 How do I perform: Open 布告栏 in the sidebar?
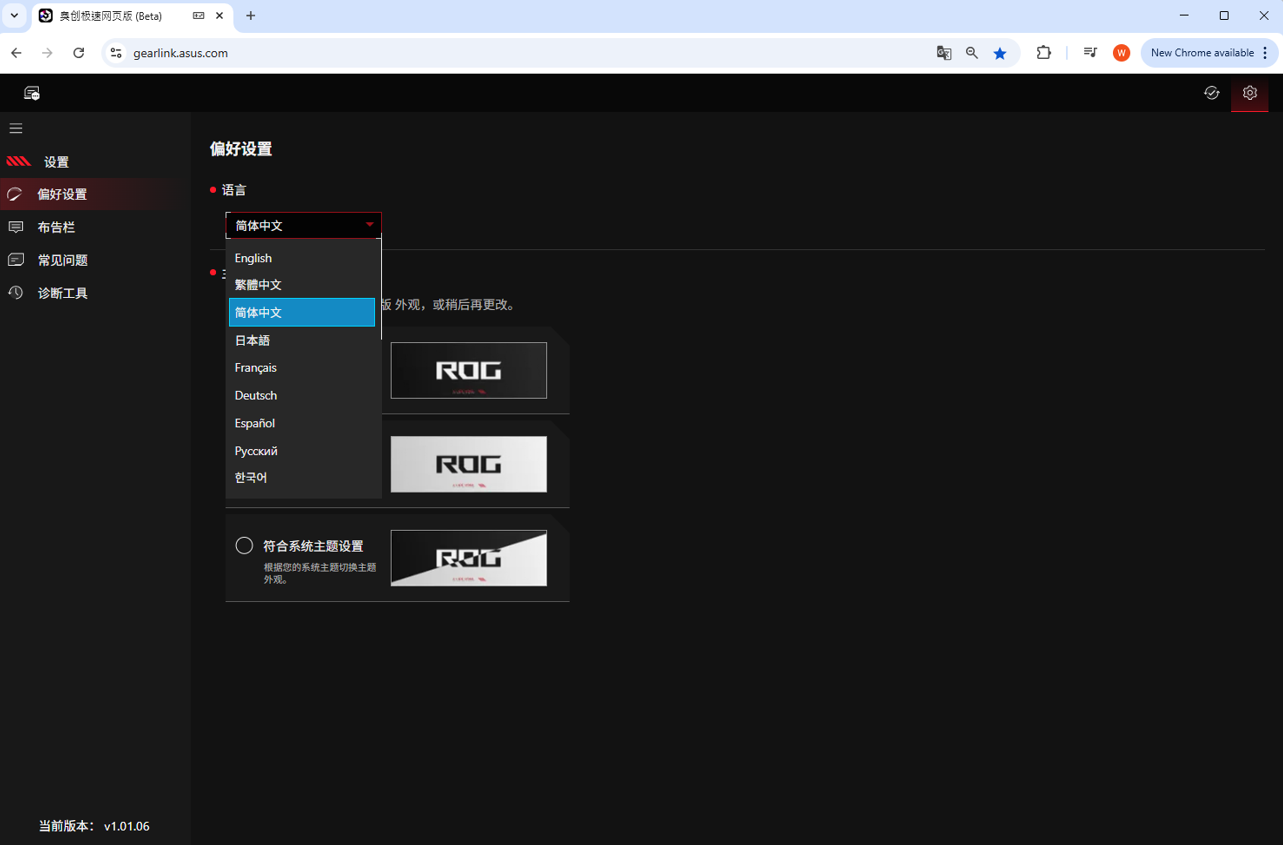(x=95, y=227)
